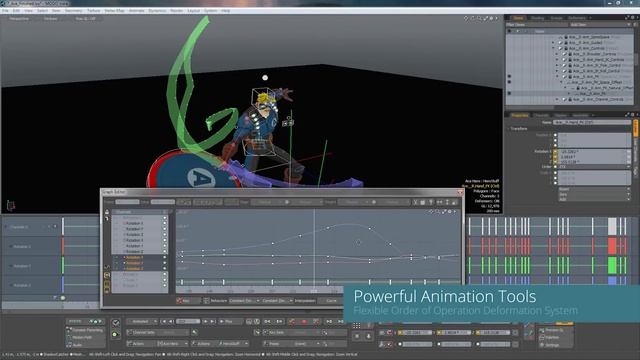
Task: Click the Rotation X value field
Action: coord(593,151)
